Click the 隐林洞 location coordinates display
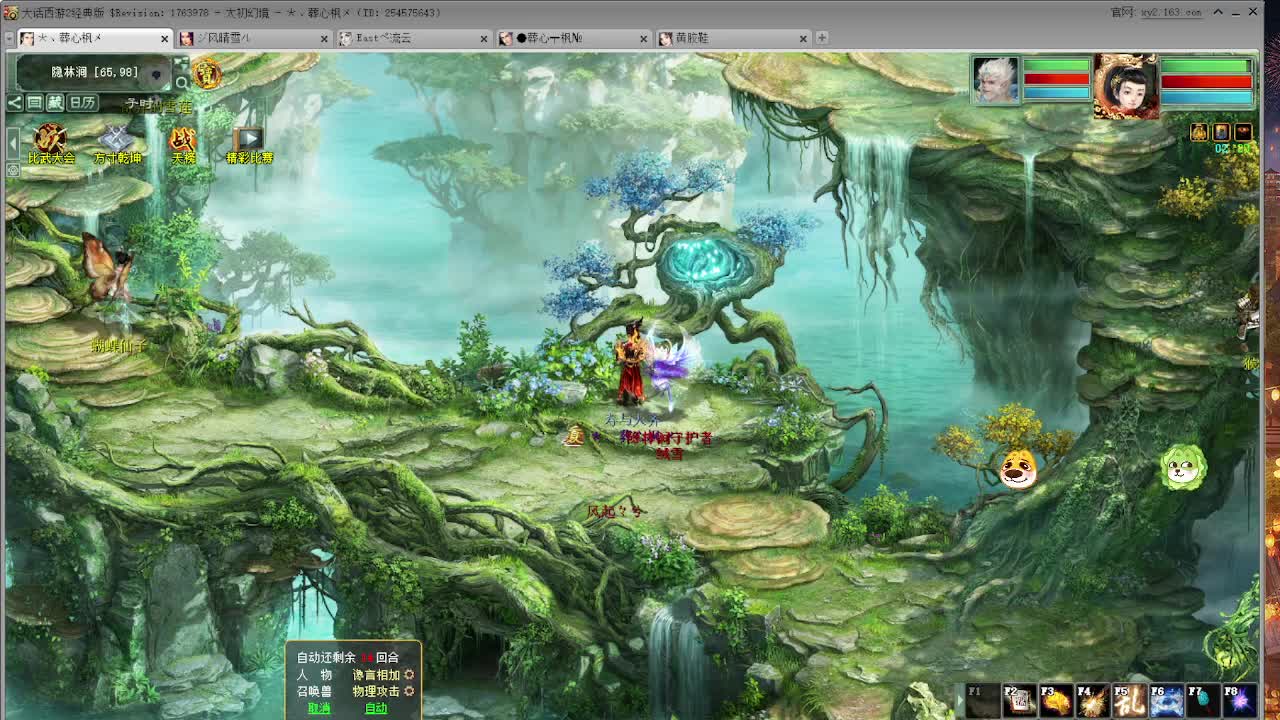1280x720 pixels. (95, 73)
